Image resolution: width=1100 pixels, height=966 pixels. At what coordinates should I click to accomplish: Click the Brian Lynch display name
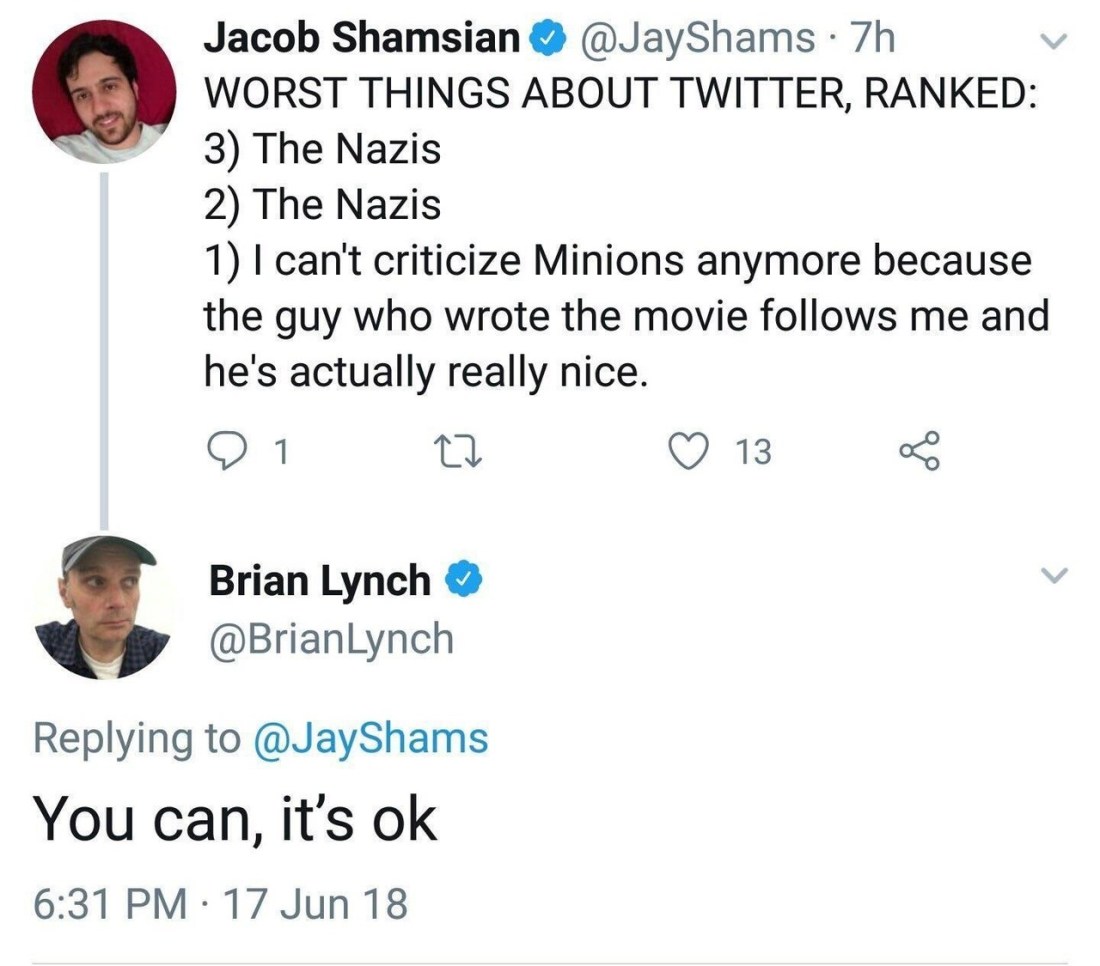[x=320, y=580]
